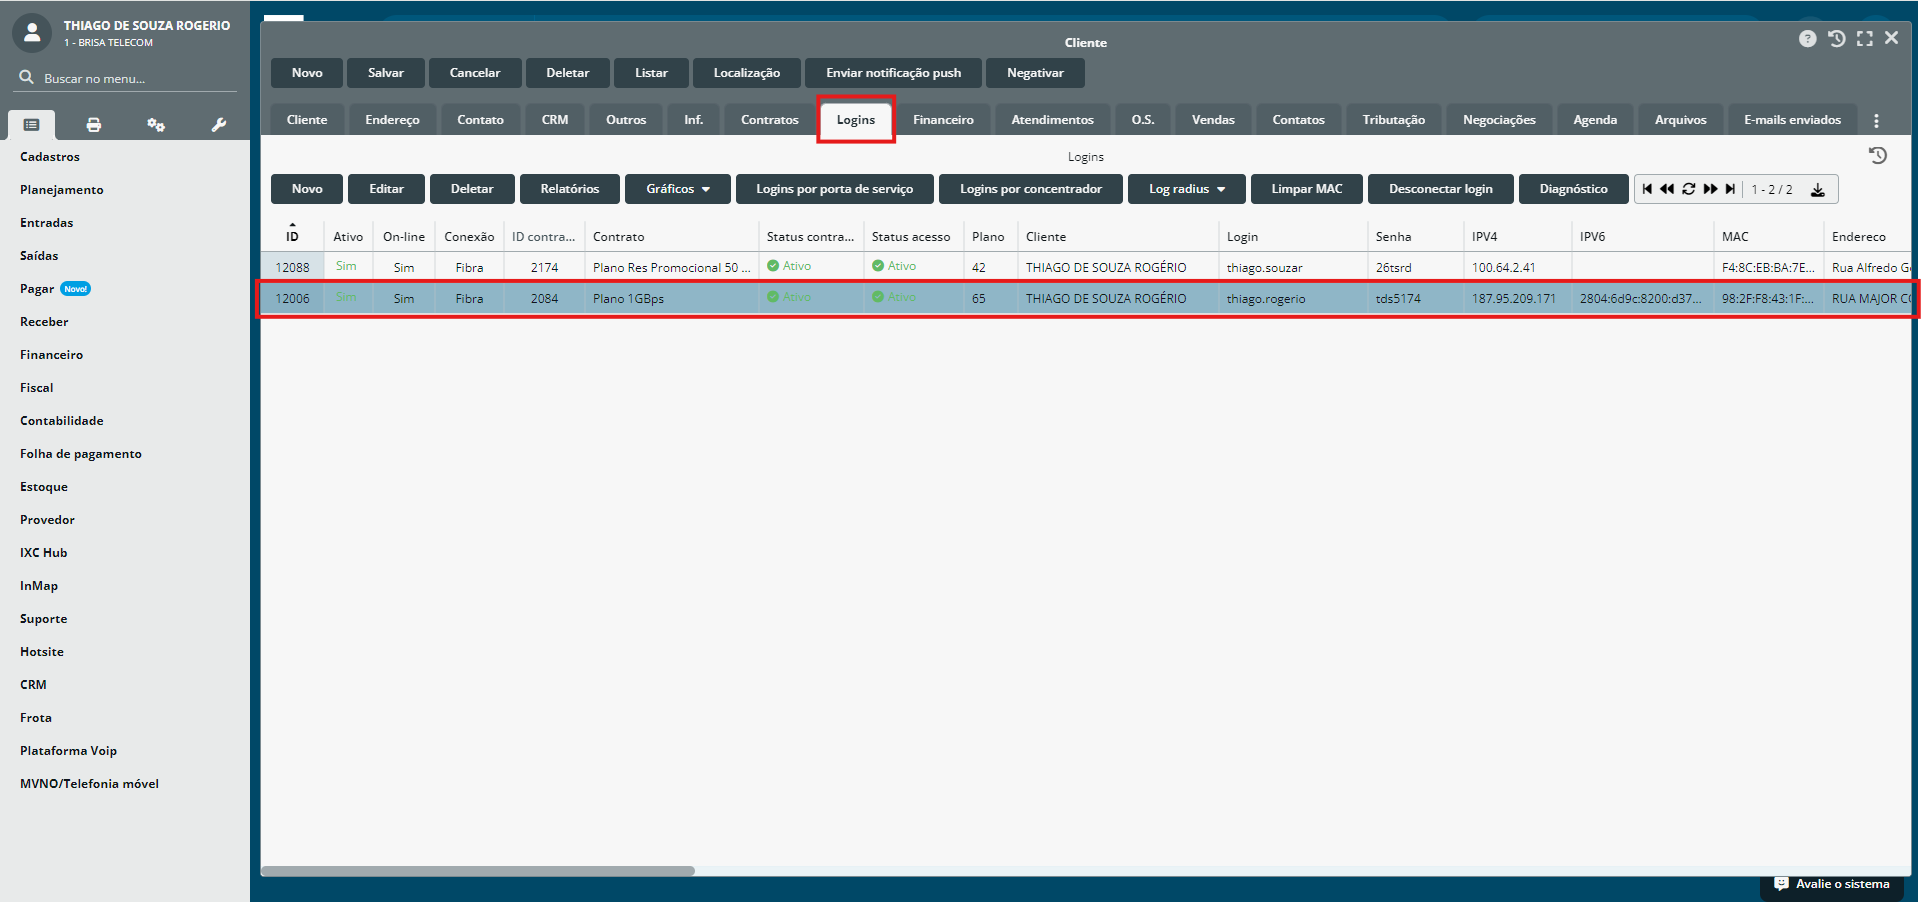
Task: Open the three-dot more tabs menu
Action: point(1876,121)
